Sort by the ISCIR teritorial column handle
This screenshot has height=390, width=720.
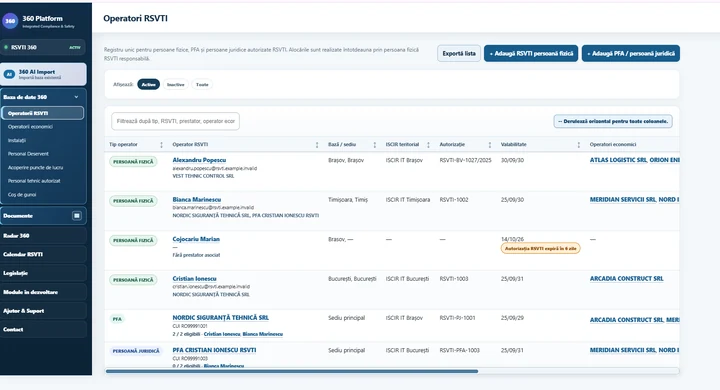pyautogui.click(x=428, y=145)
